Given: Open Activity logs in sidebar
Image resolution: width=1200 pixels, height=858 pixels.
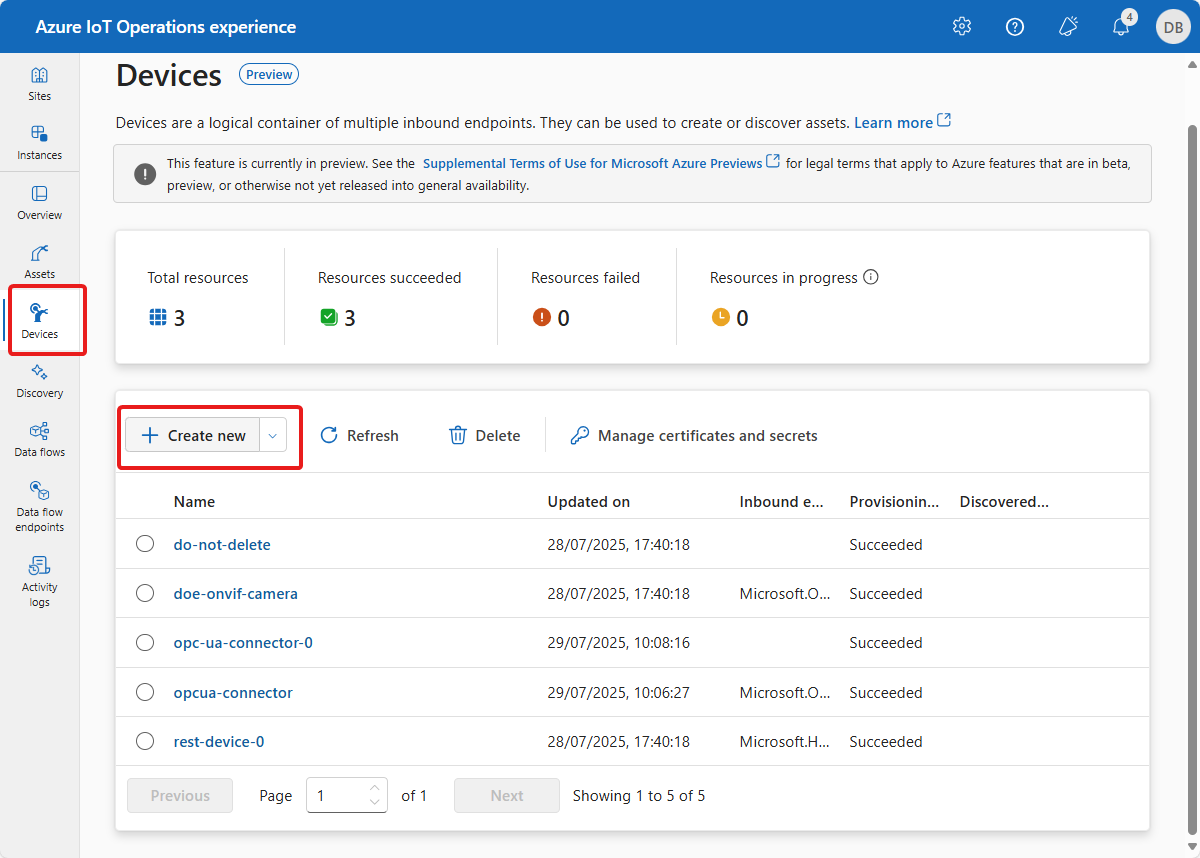Looking at the screenshot, I should click(39, 580).
